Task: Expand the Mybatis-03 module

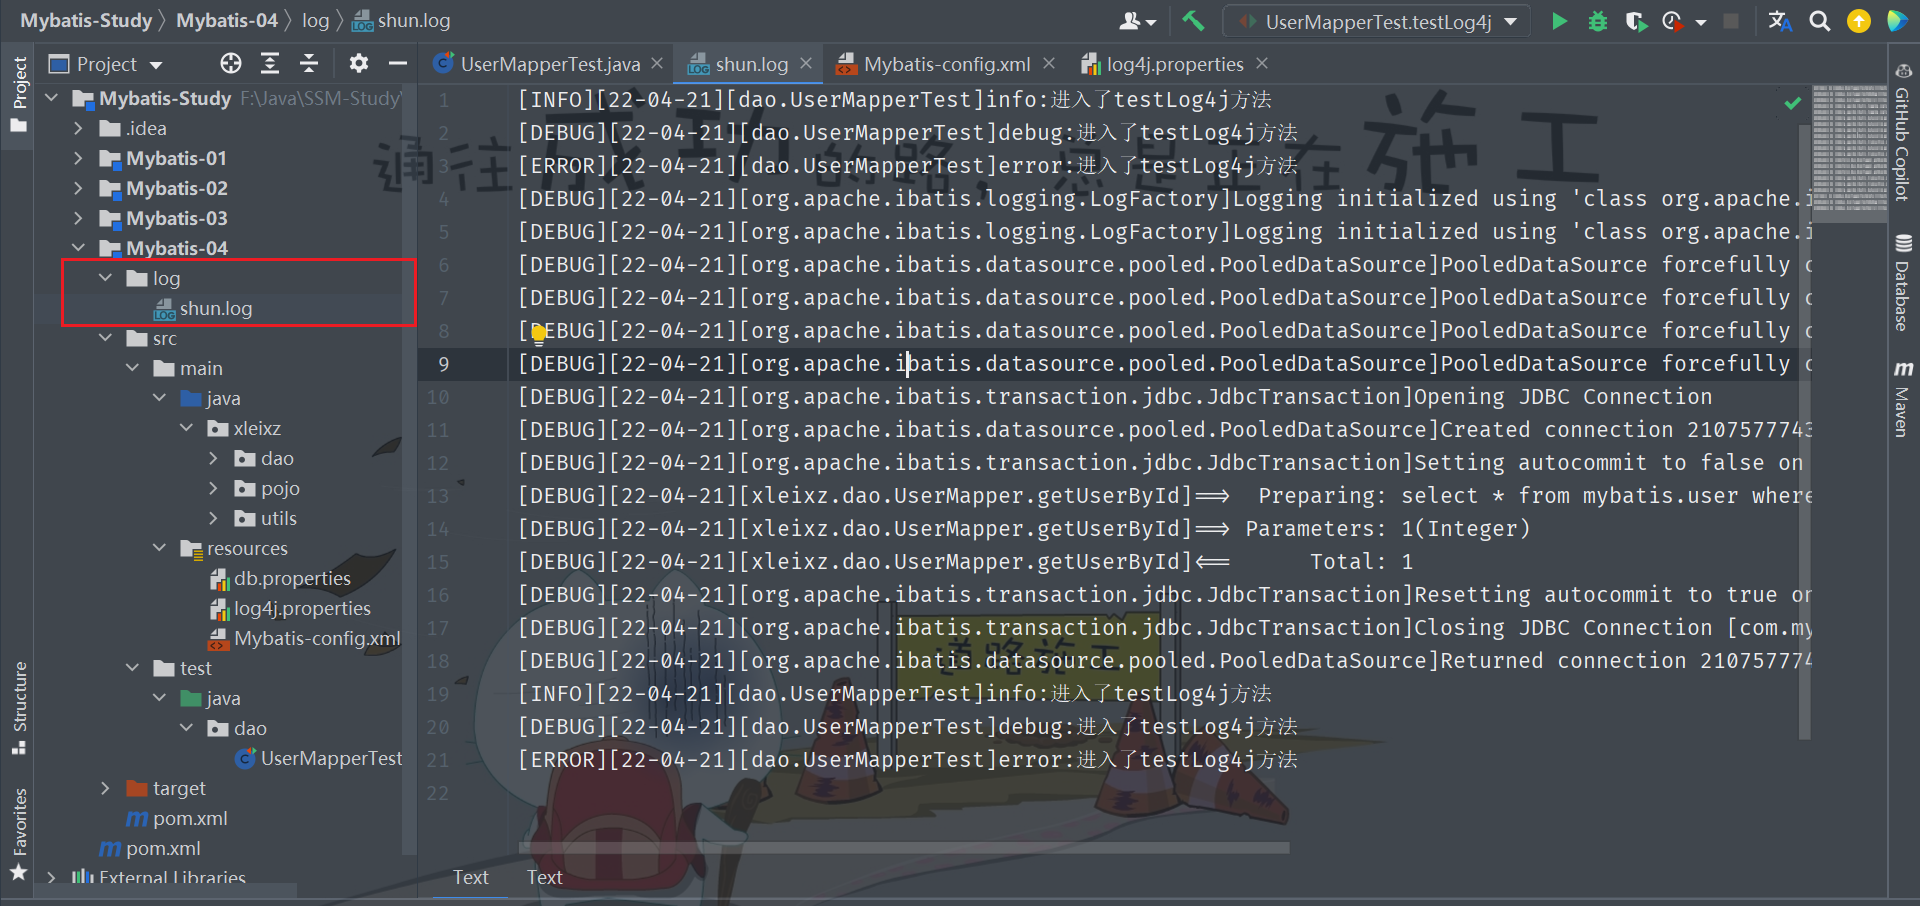Action: click(x=79, y=218)
